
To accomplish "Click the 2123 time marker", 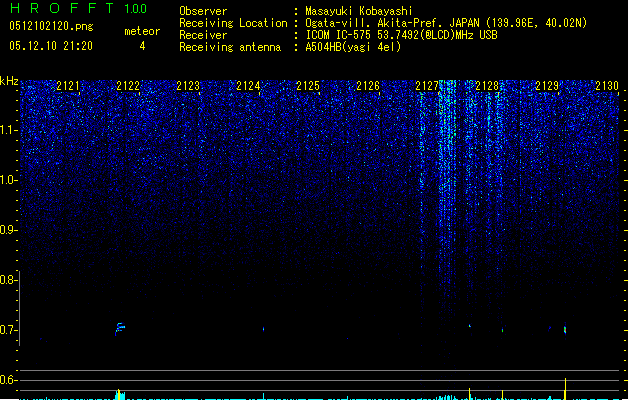I will [x=188, y=85].
